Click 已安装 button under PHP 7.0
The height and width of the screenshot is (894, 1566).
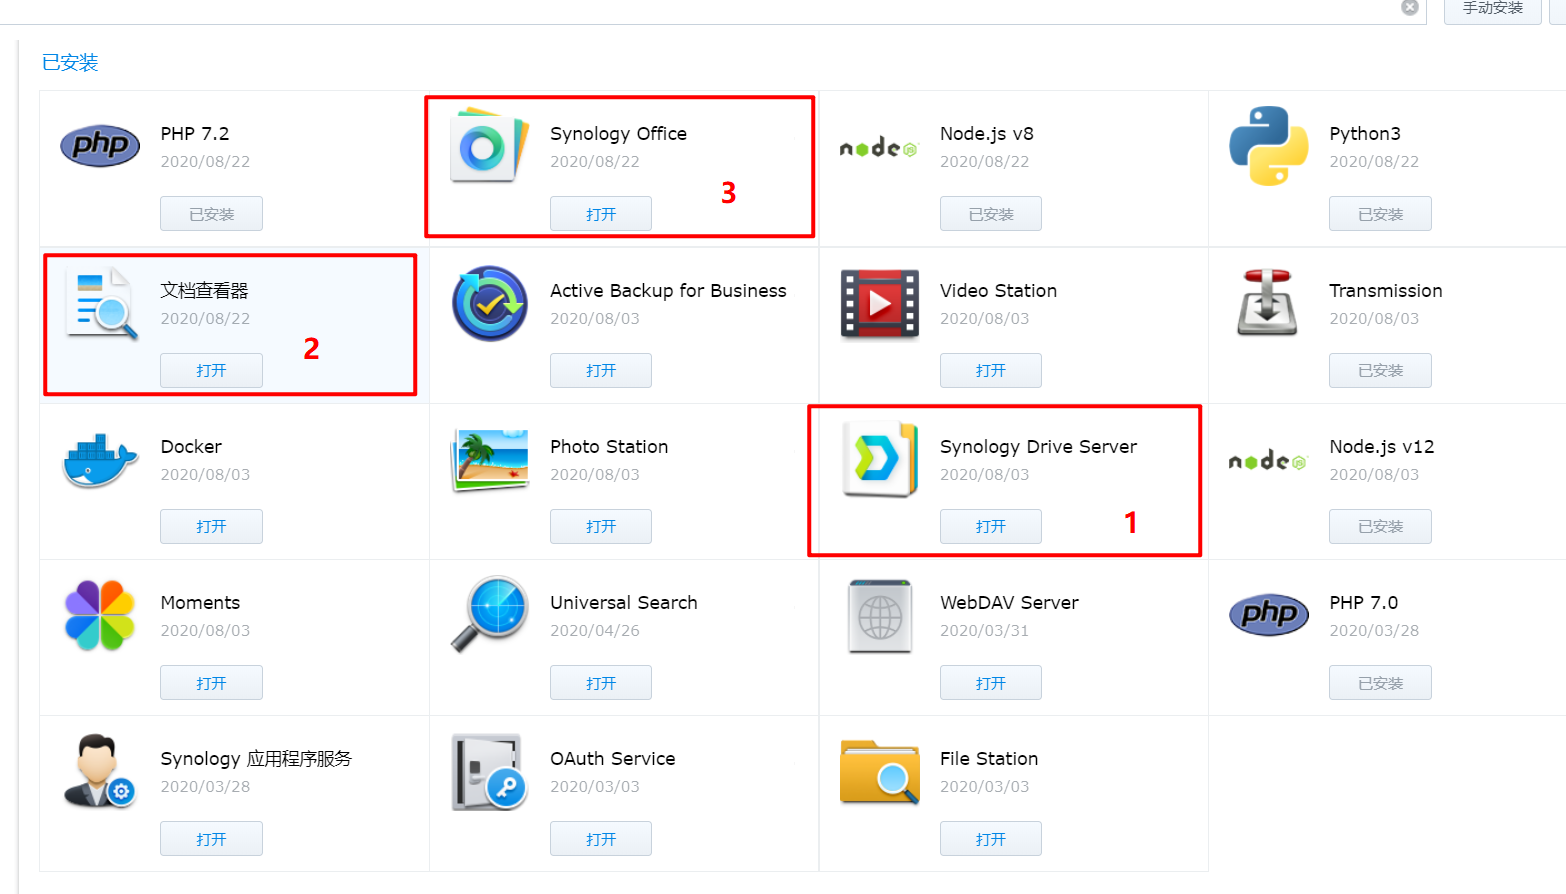(1380, 683)
